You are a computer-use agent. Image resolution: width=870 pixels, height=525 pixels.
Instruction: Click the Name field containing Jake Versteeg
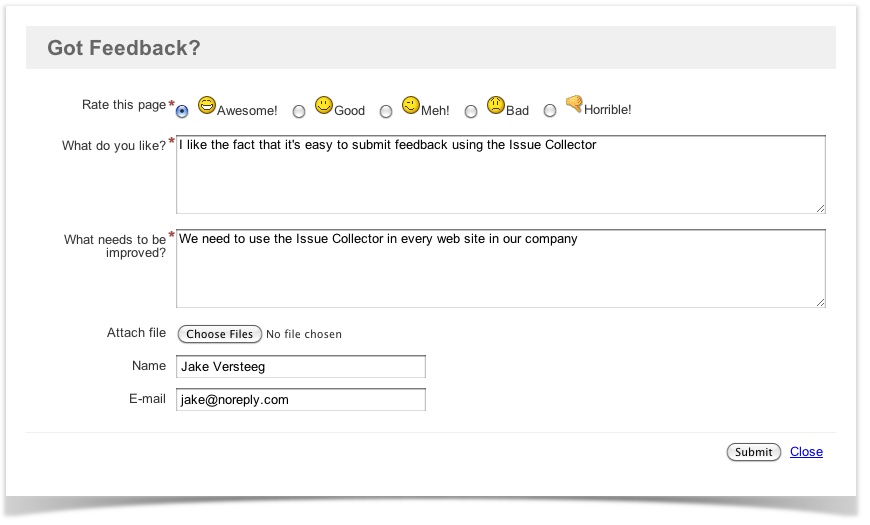[x=301, y=367]
